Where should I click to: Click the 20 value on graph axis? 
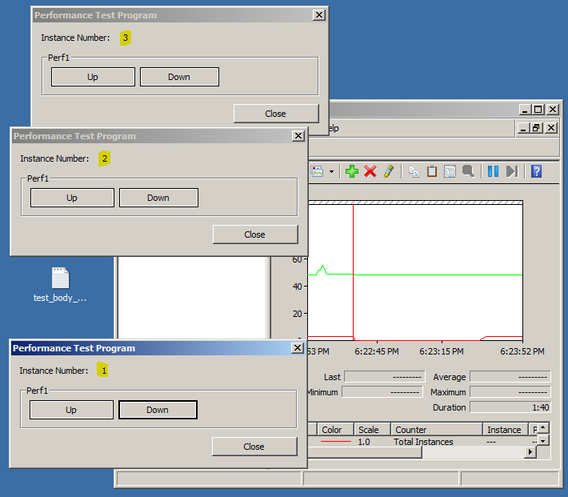297,314
